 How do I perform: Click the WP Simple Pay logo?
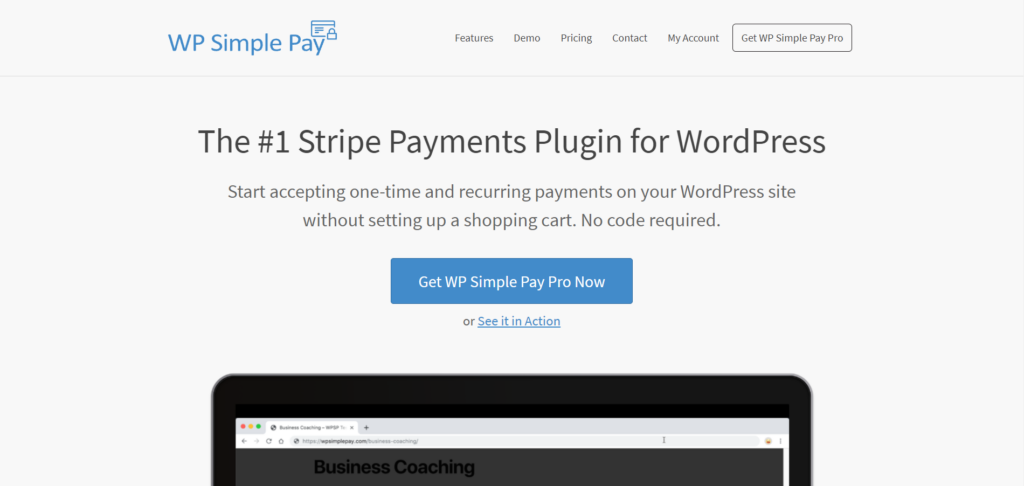coord(253,38)
